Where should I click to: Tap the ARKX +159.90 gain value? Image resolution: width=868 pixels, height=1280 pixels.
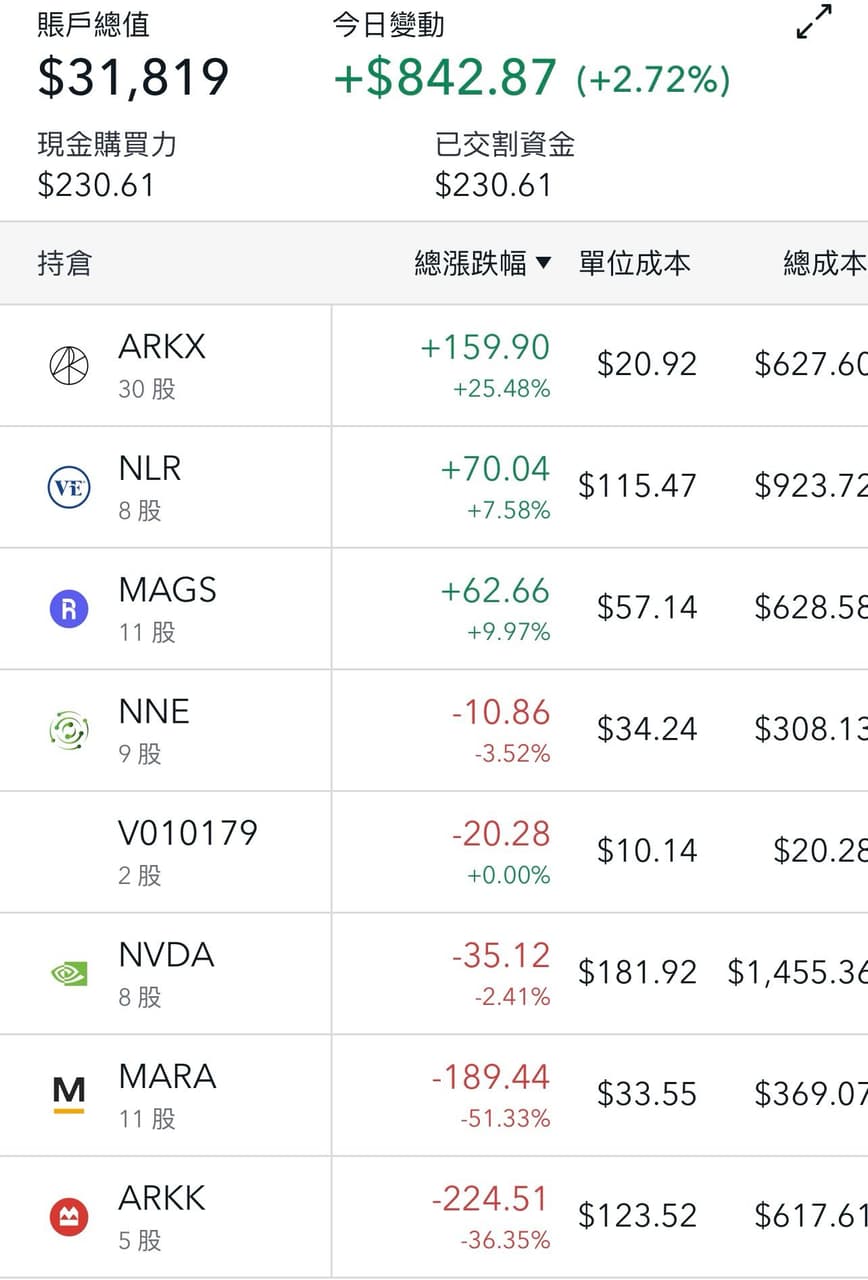pos(485,347)
